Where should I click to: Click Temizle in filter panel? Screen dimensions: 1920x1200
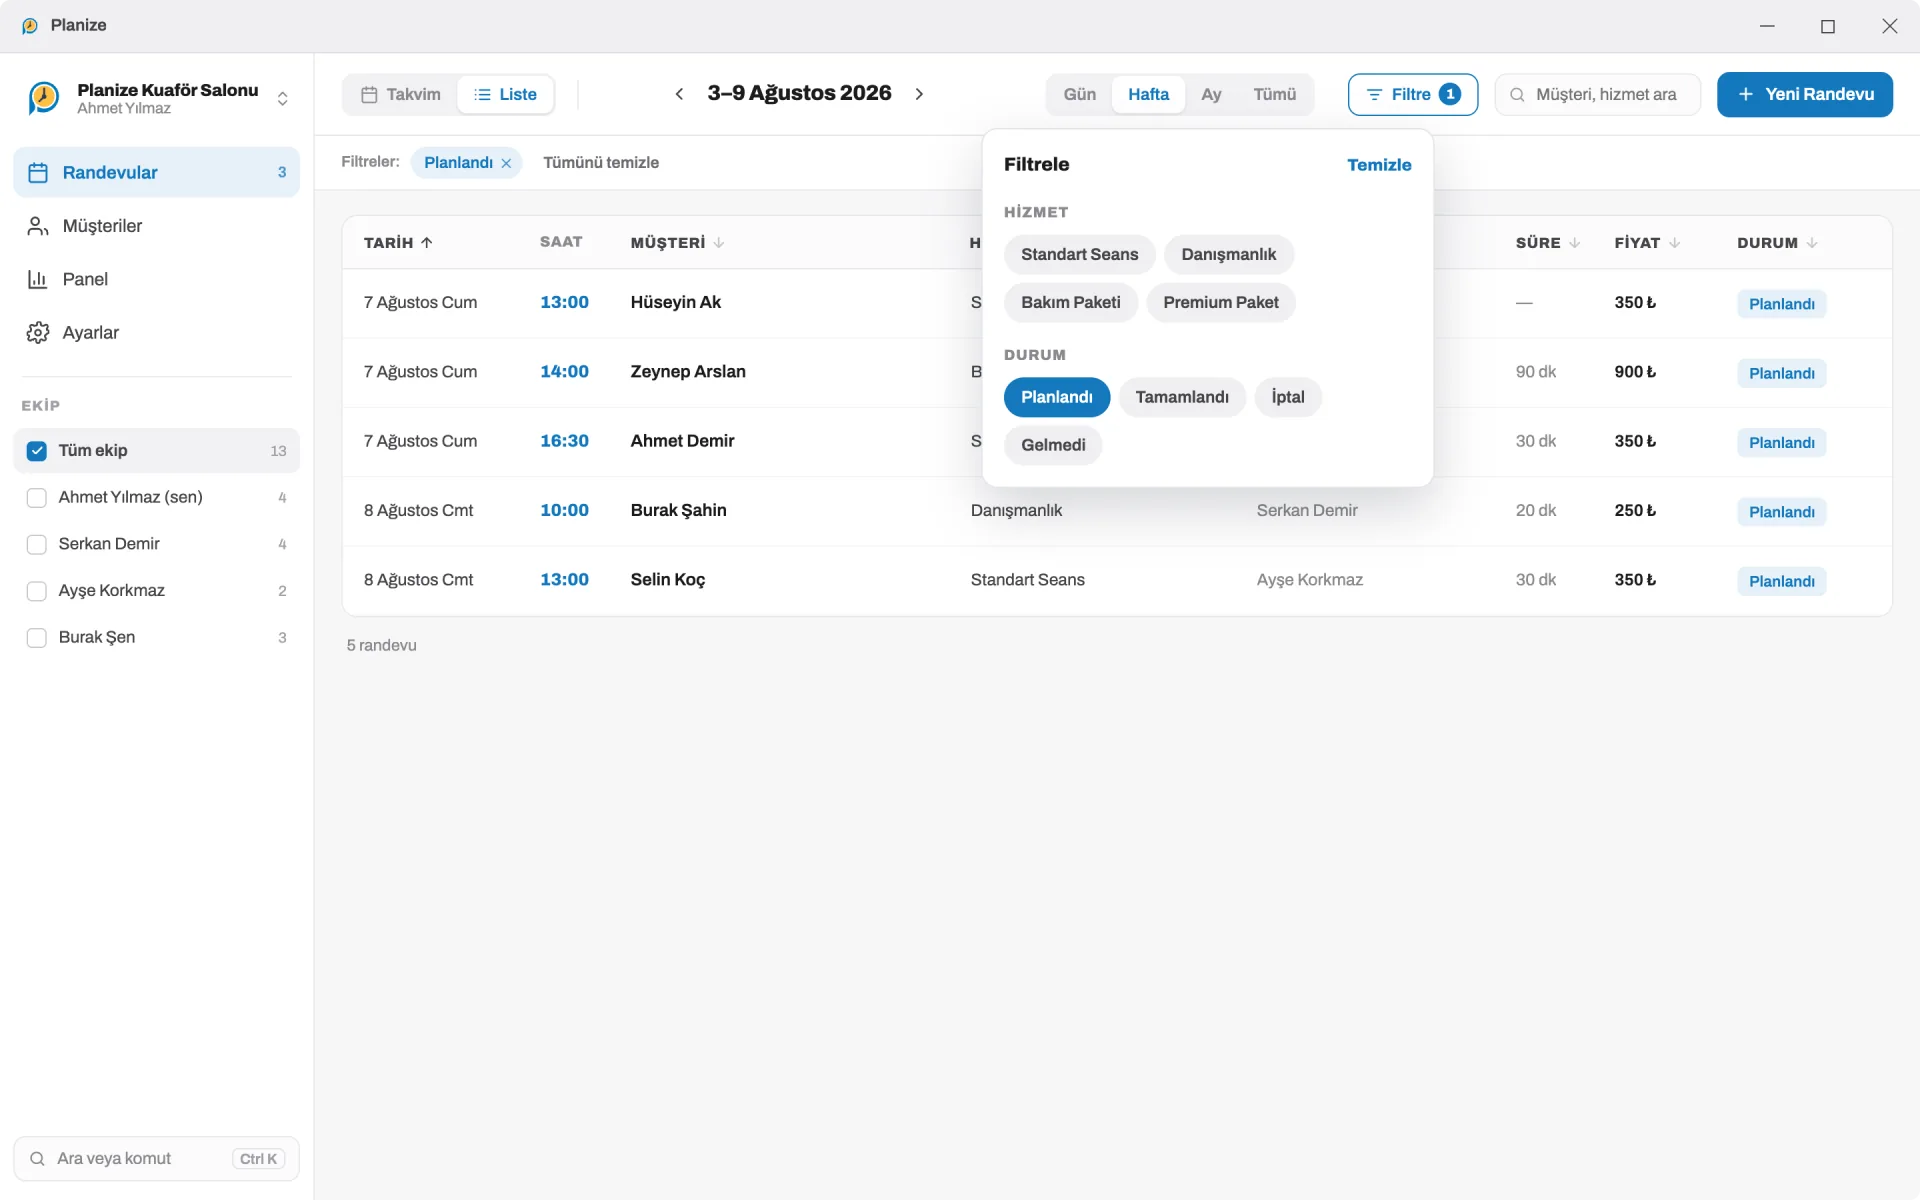[1379, 165]
